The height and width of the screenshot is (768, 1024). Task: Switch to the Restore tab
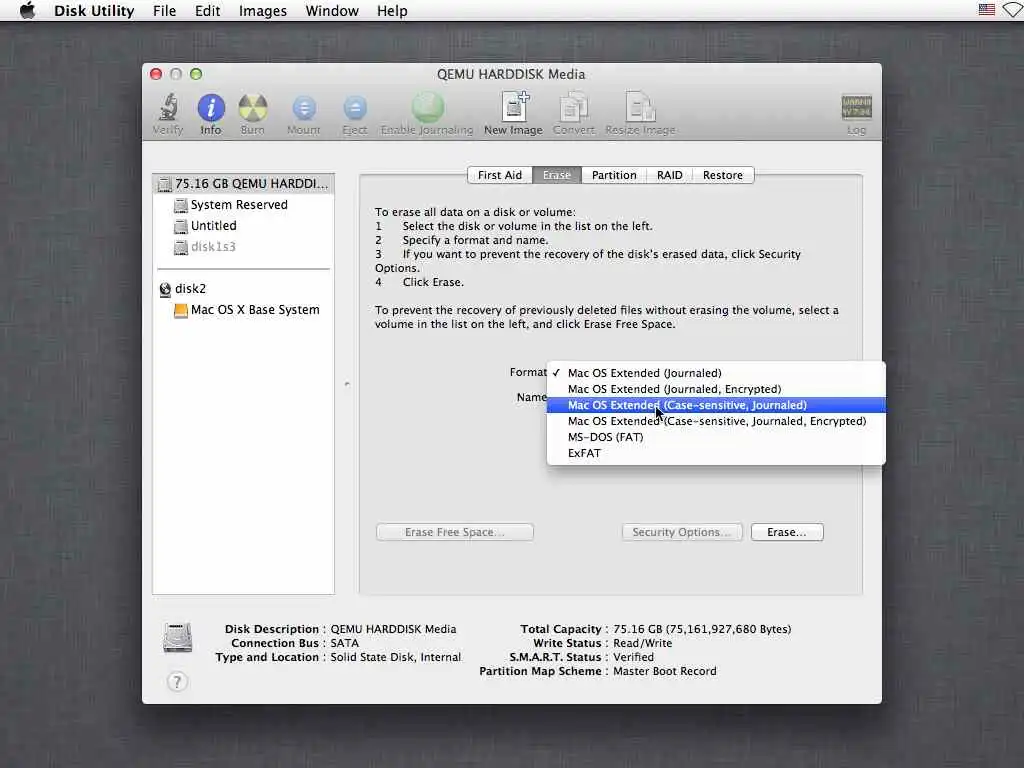pos(723,175)
